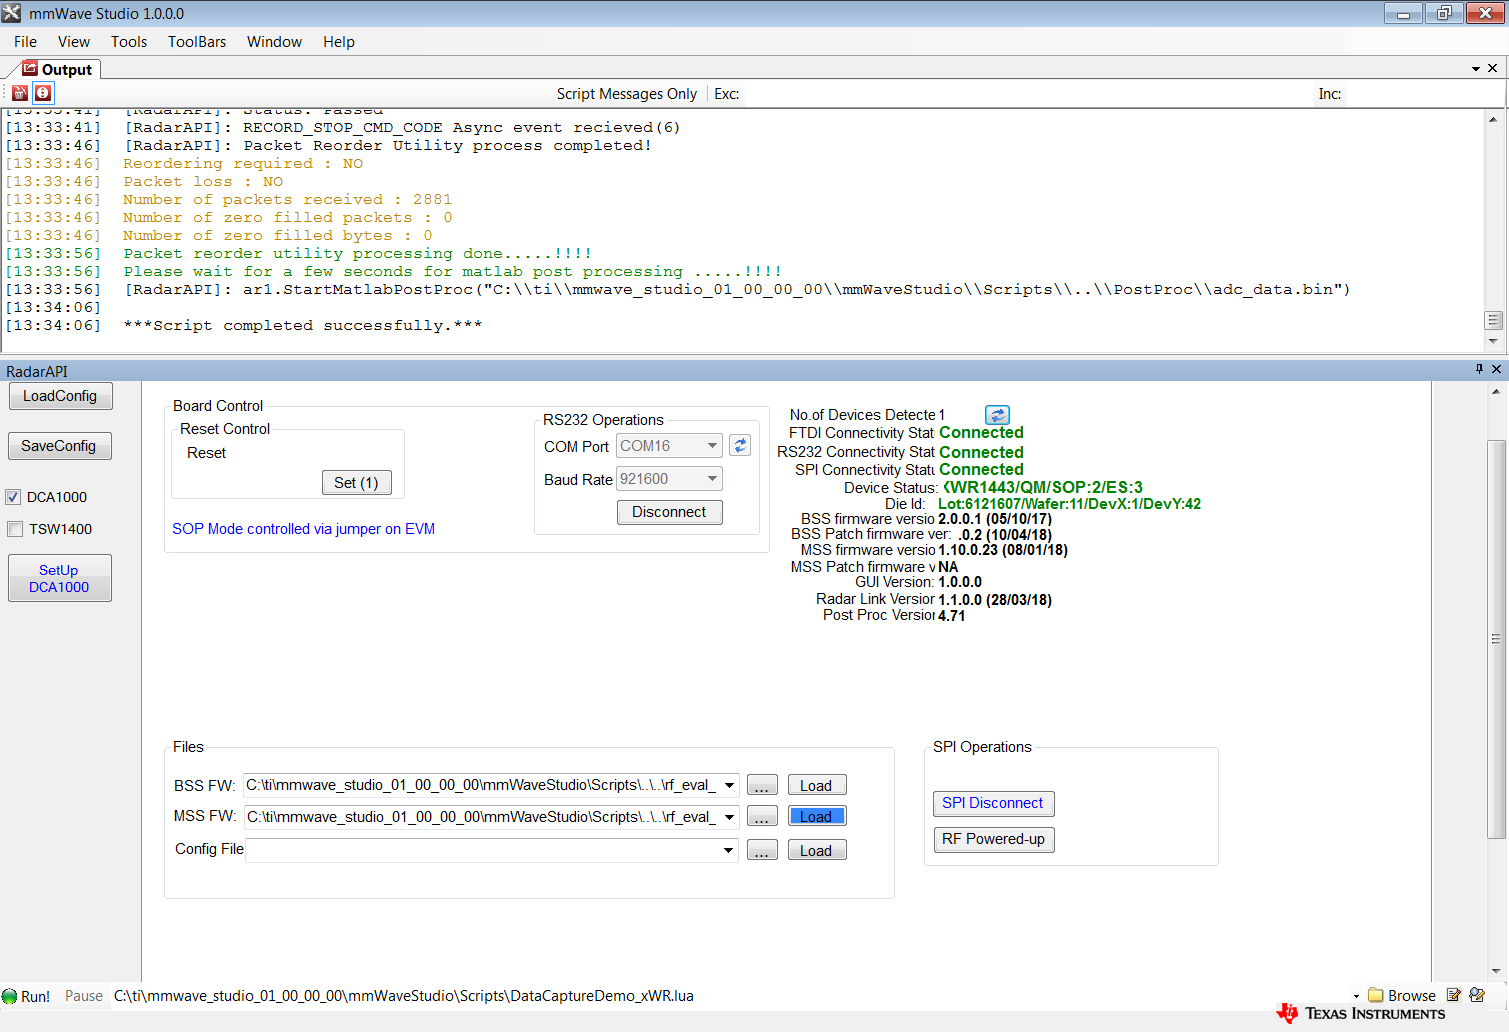The height and width of the screenshot is (1032, 1509).
Task: Close the Output panel
Action: click(x=1492, y=68)
